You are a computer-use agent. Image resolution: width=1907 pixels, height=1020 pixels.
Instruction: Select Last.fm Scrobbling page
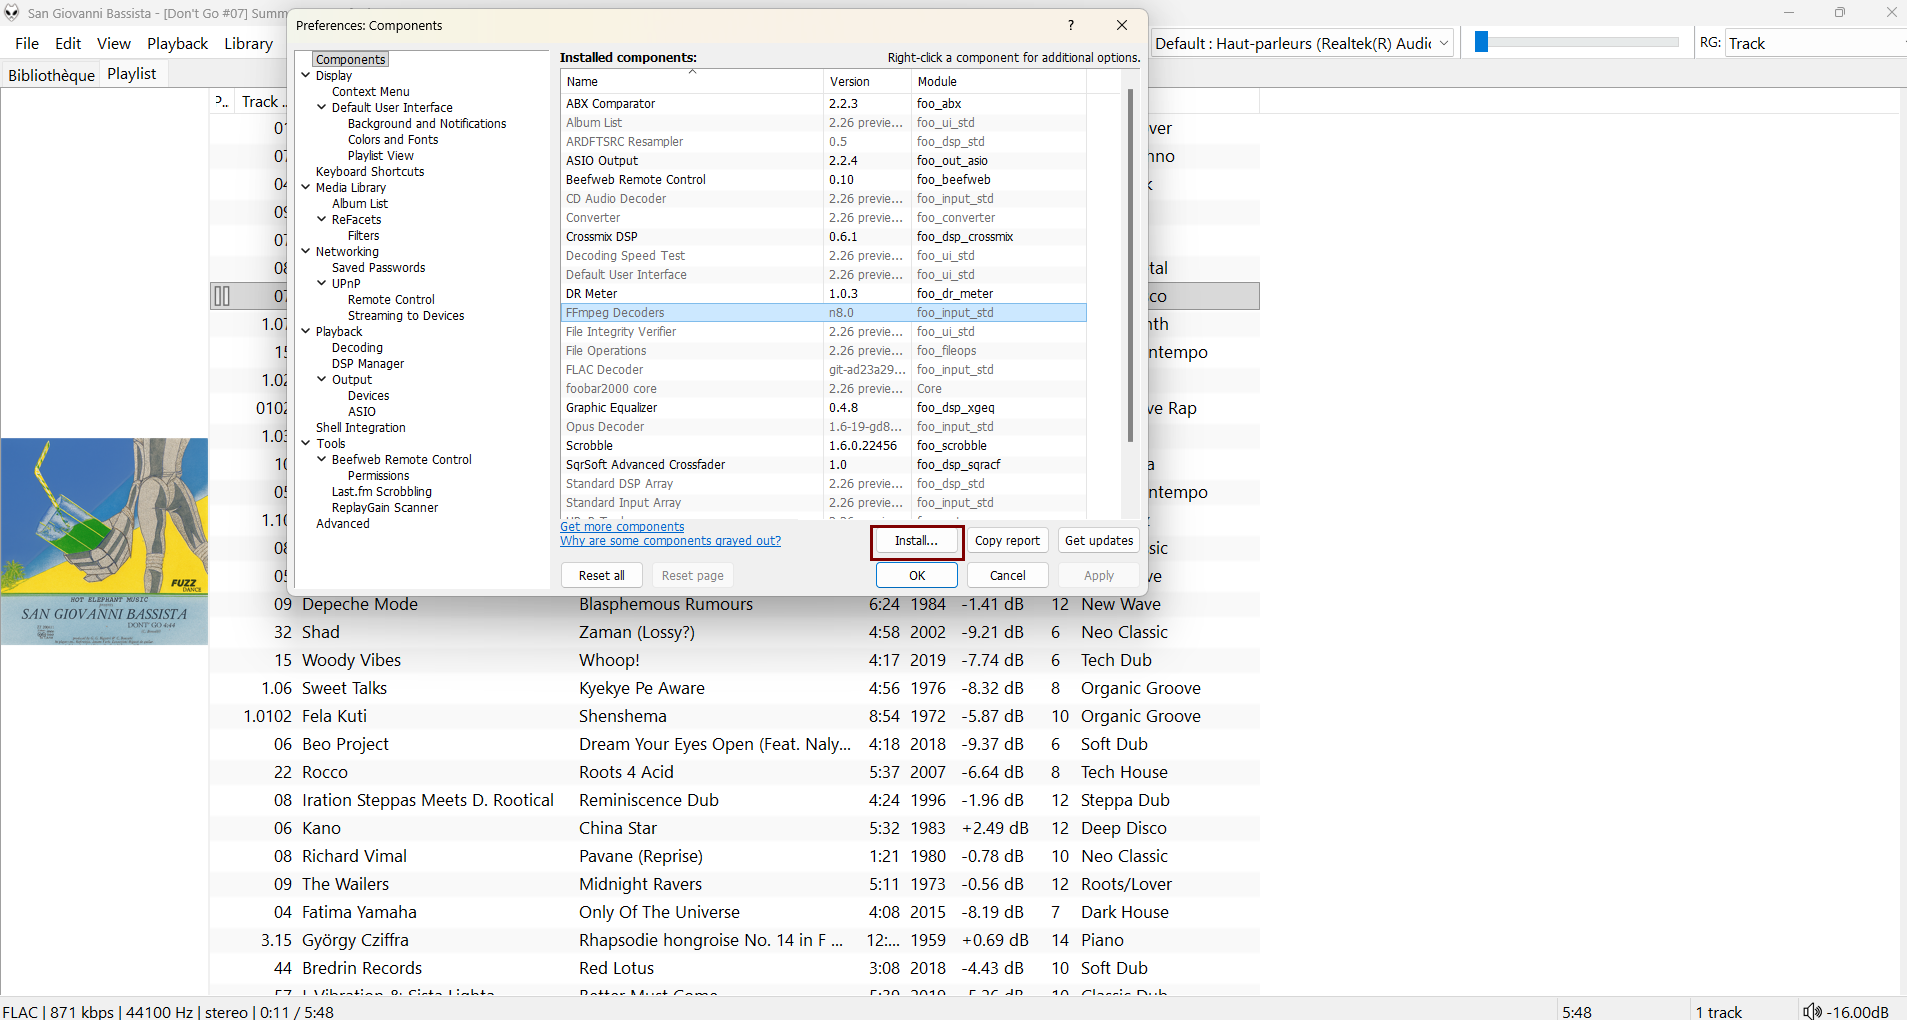[382, 491]
